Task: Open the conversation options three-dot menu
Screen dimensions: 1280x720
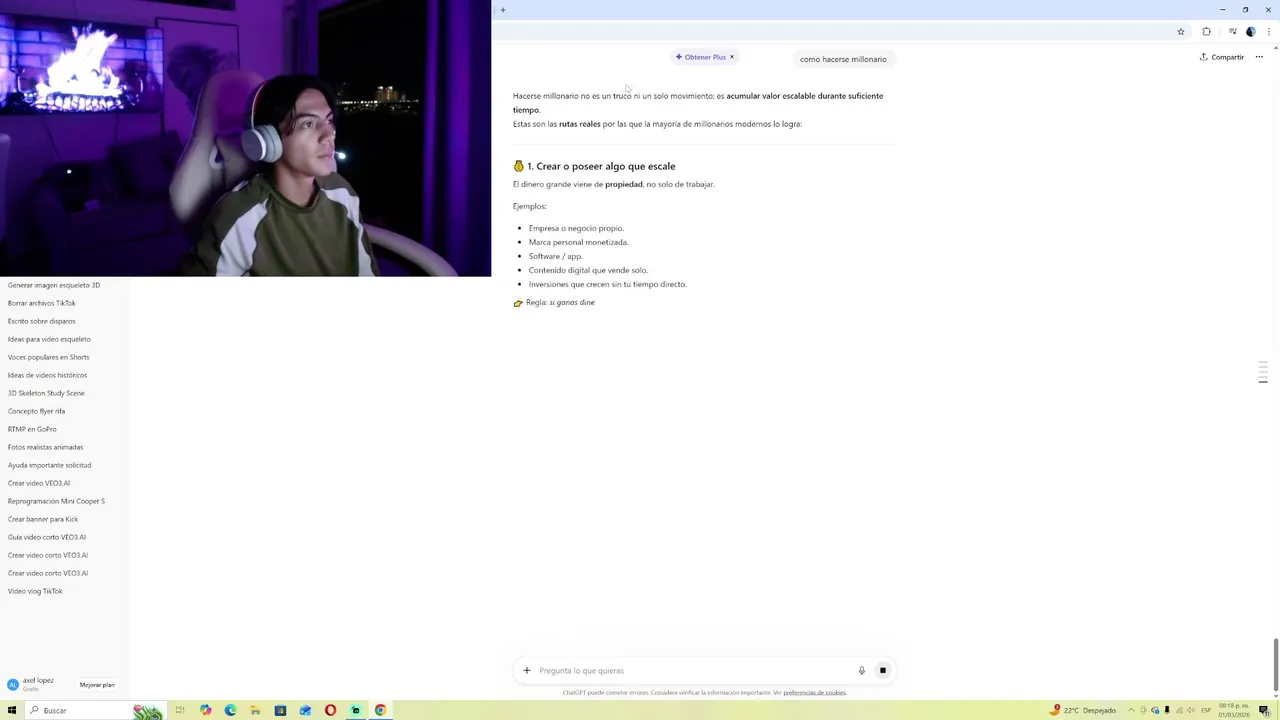Action: 1259,57
